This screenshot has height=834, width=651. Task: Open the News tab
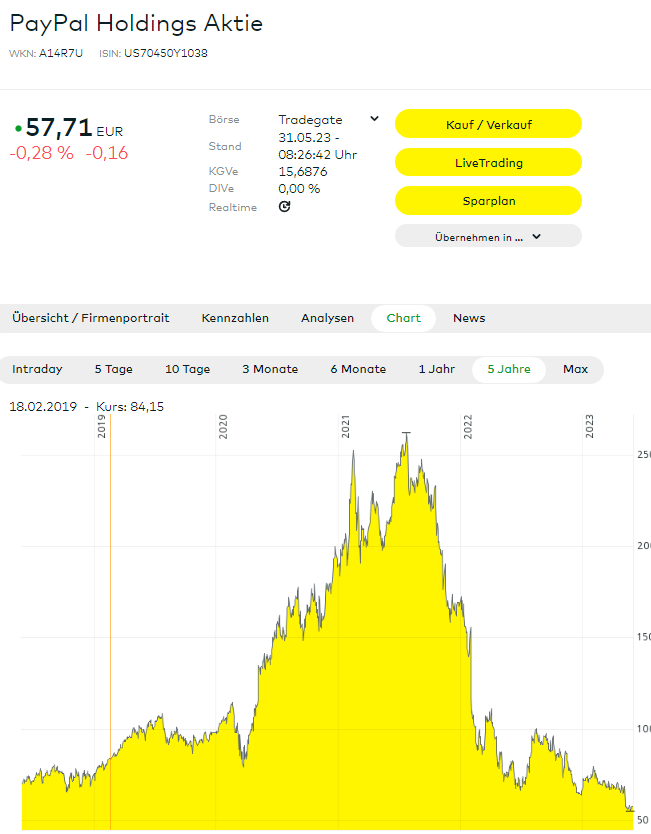point(469,318)
